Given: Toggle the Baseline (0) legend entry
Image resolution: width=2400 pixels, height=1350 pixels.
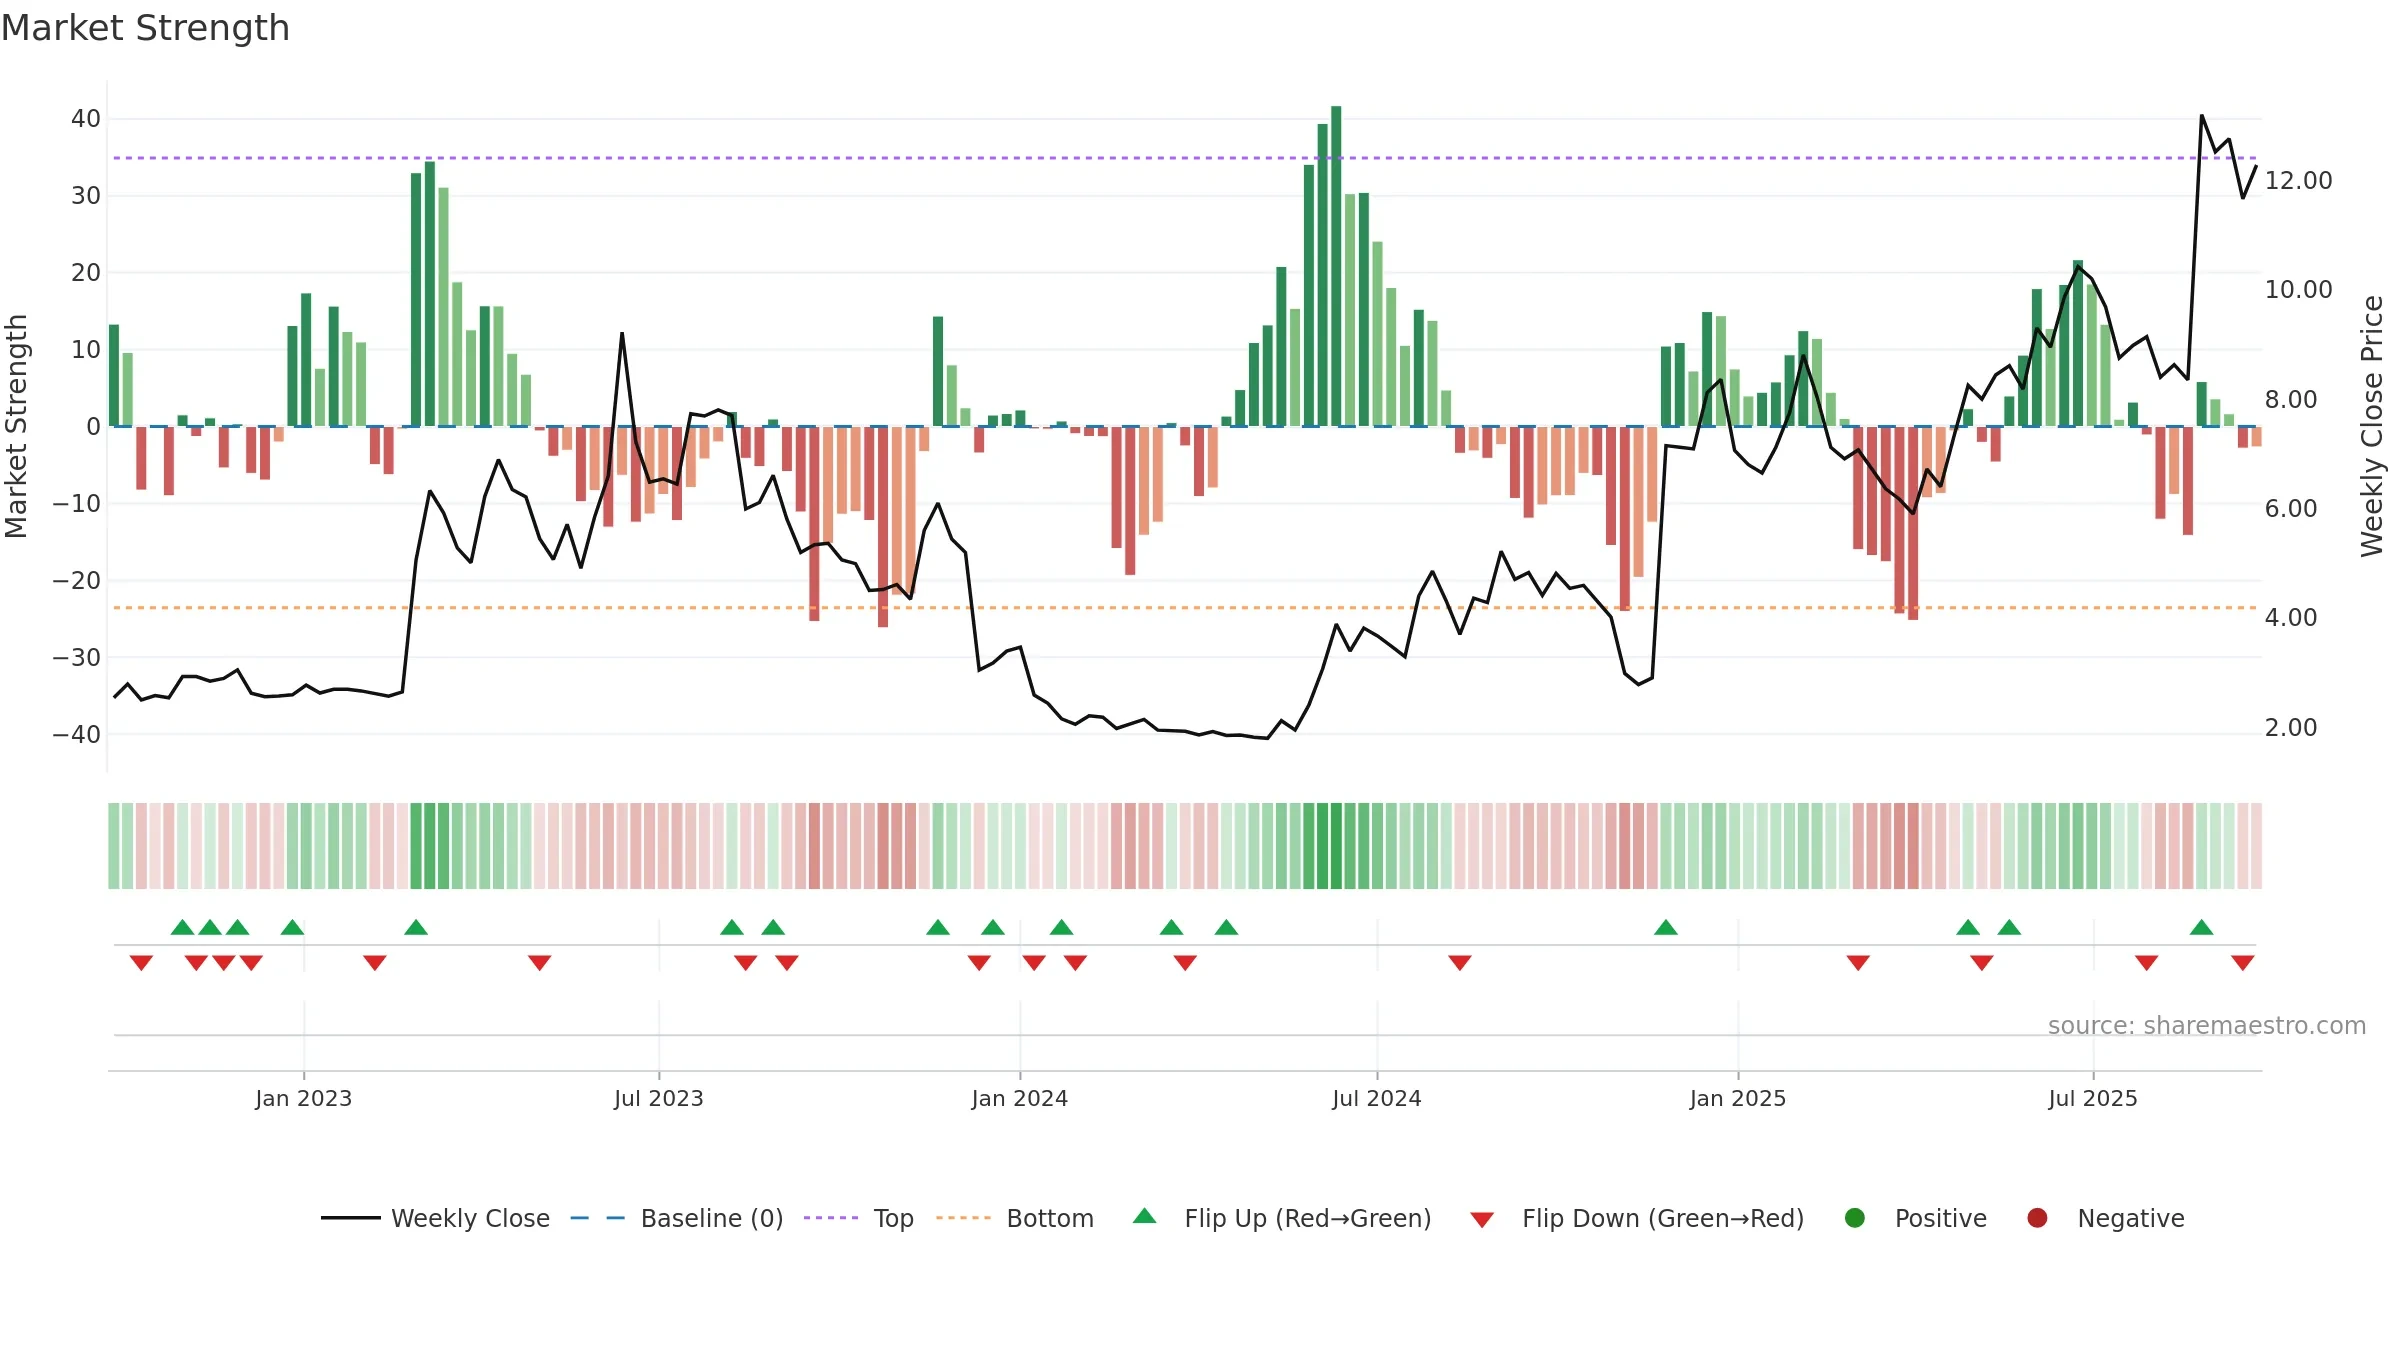Looking at the screenshot, I should click(x=677, y=1218).
